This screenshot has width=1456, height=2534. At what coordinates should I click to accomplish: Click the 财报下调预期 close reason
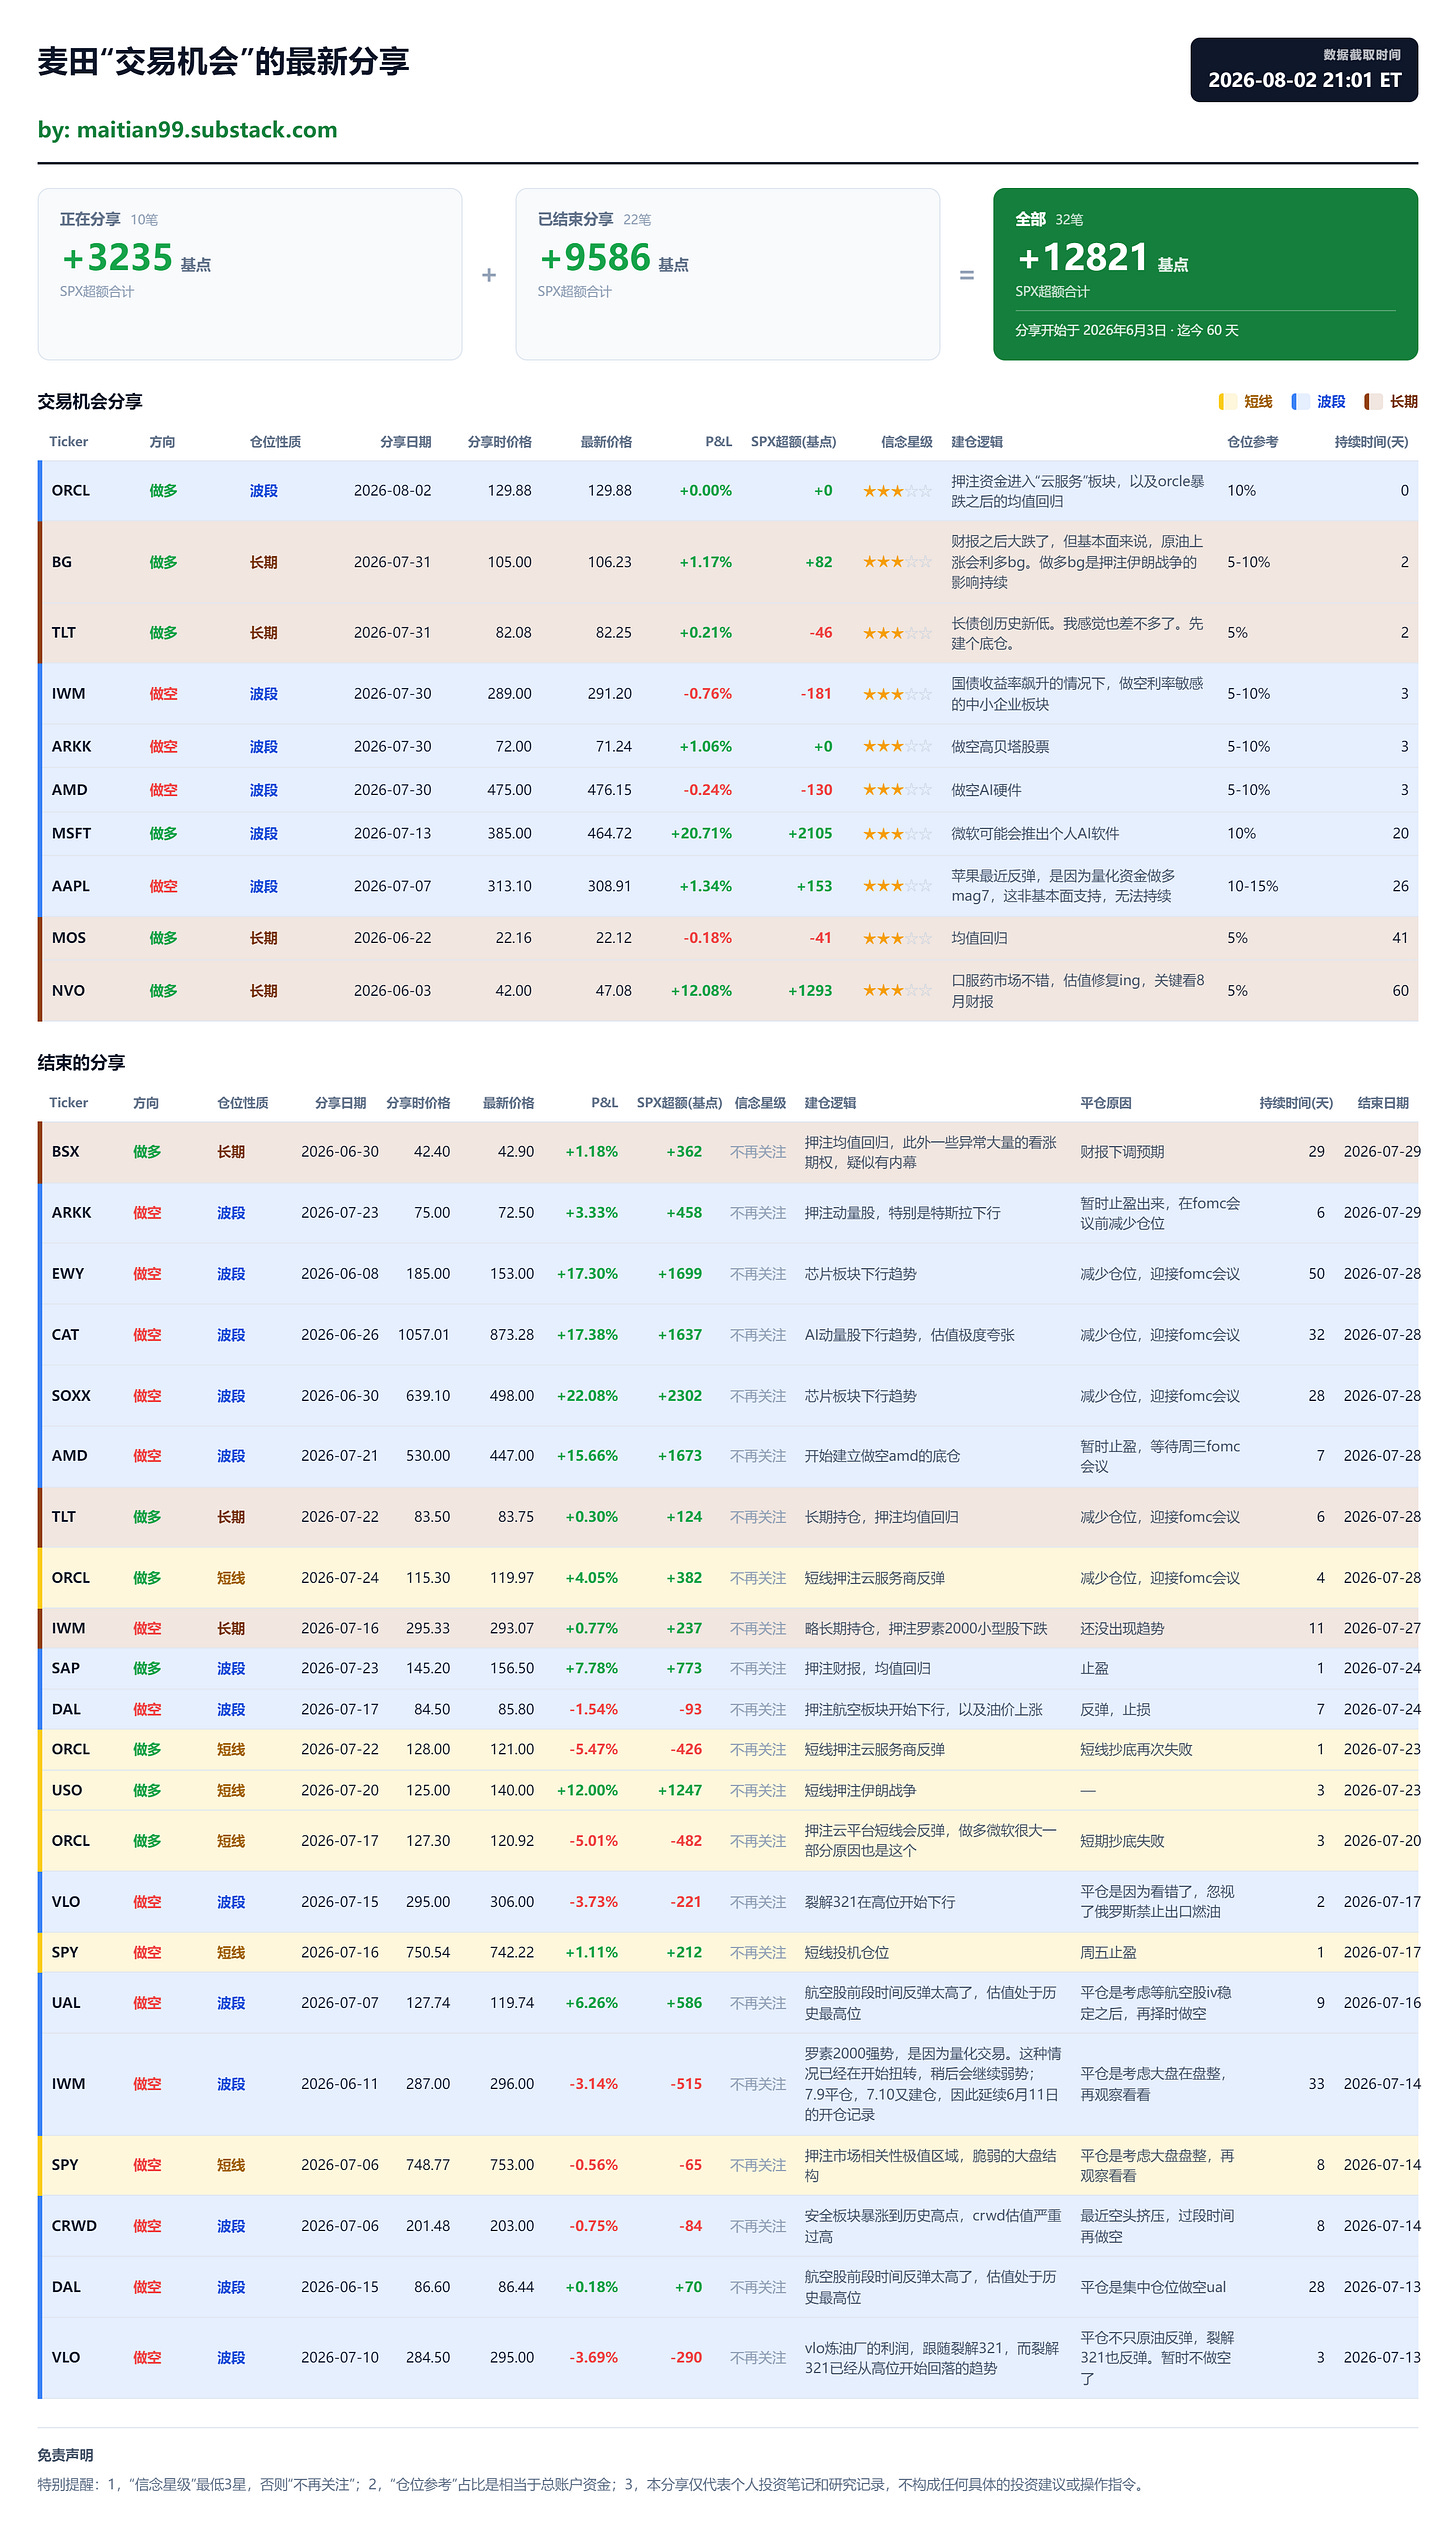point(1122,1152)
